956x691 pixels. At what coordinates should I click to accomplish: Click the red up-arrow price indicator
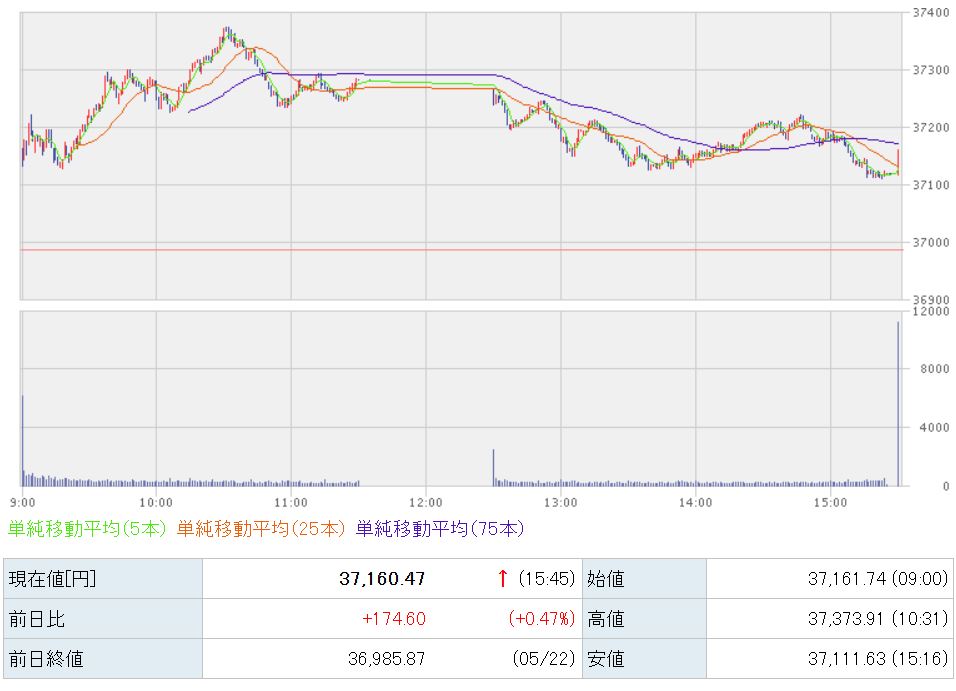click(x=502, y=578)
